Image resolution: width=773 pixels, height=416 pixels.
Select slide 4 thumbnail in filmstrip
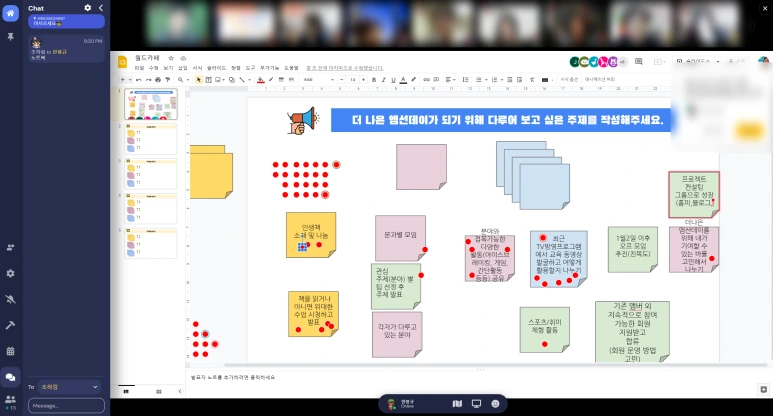(151, 209)
